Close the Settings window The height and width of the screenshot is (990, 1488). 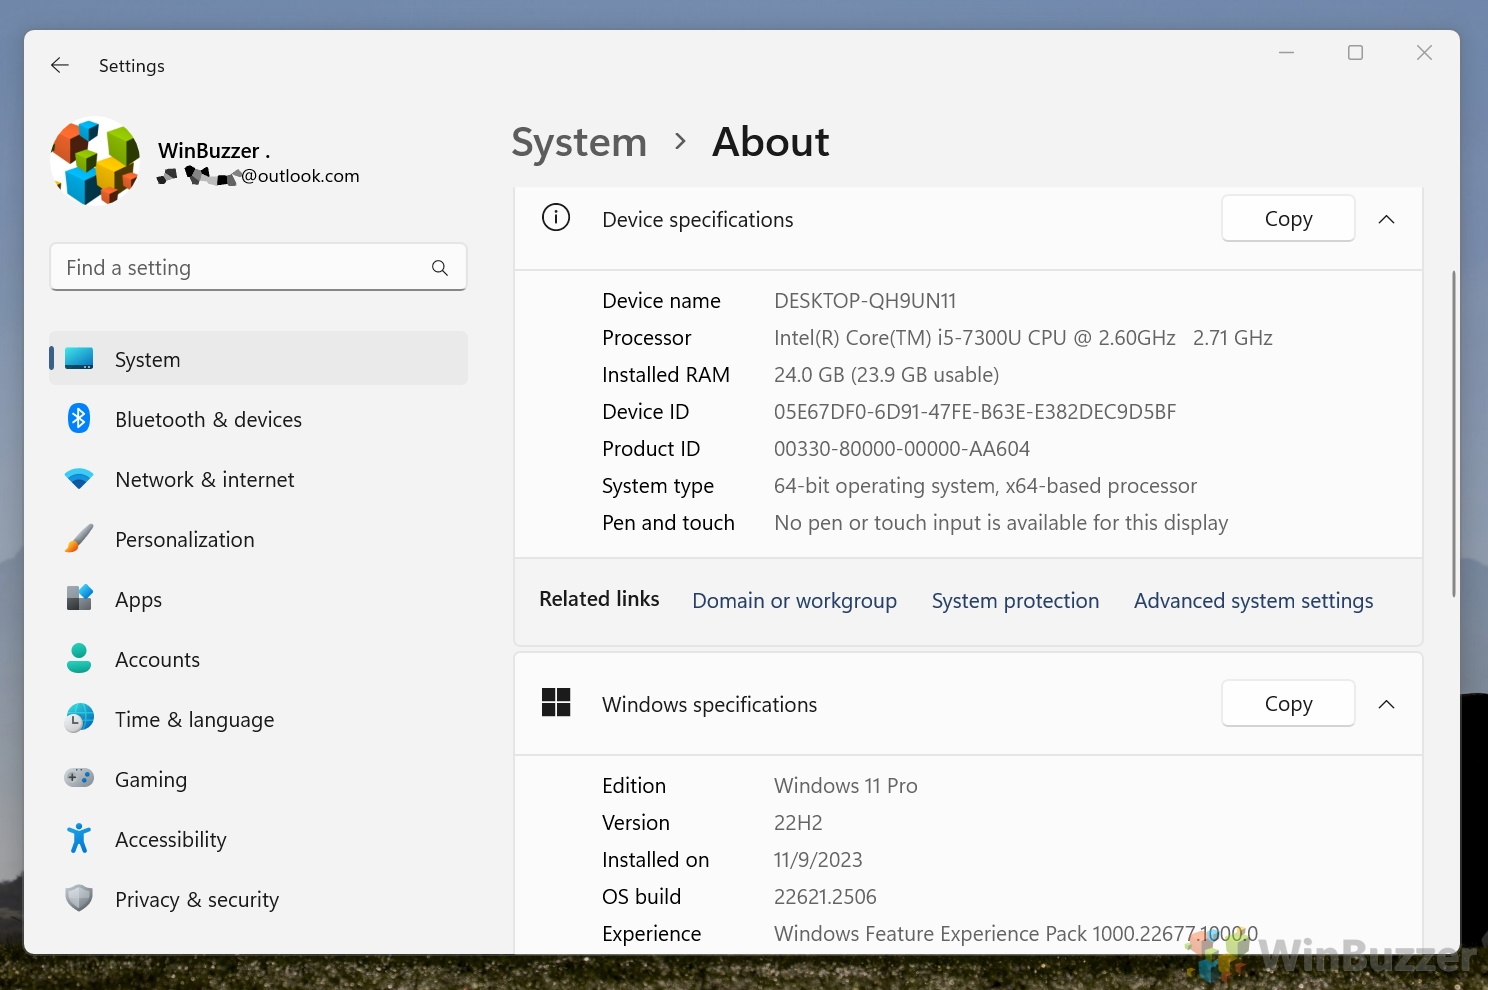1424,53
